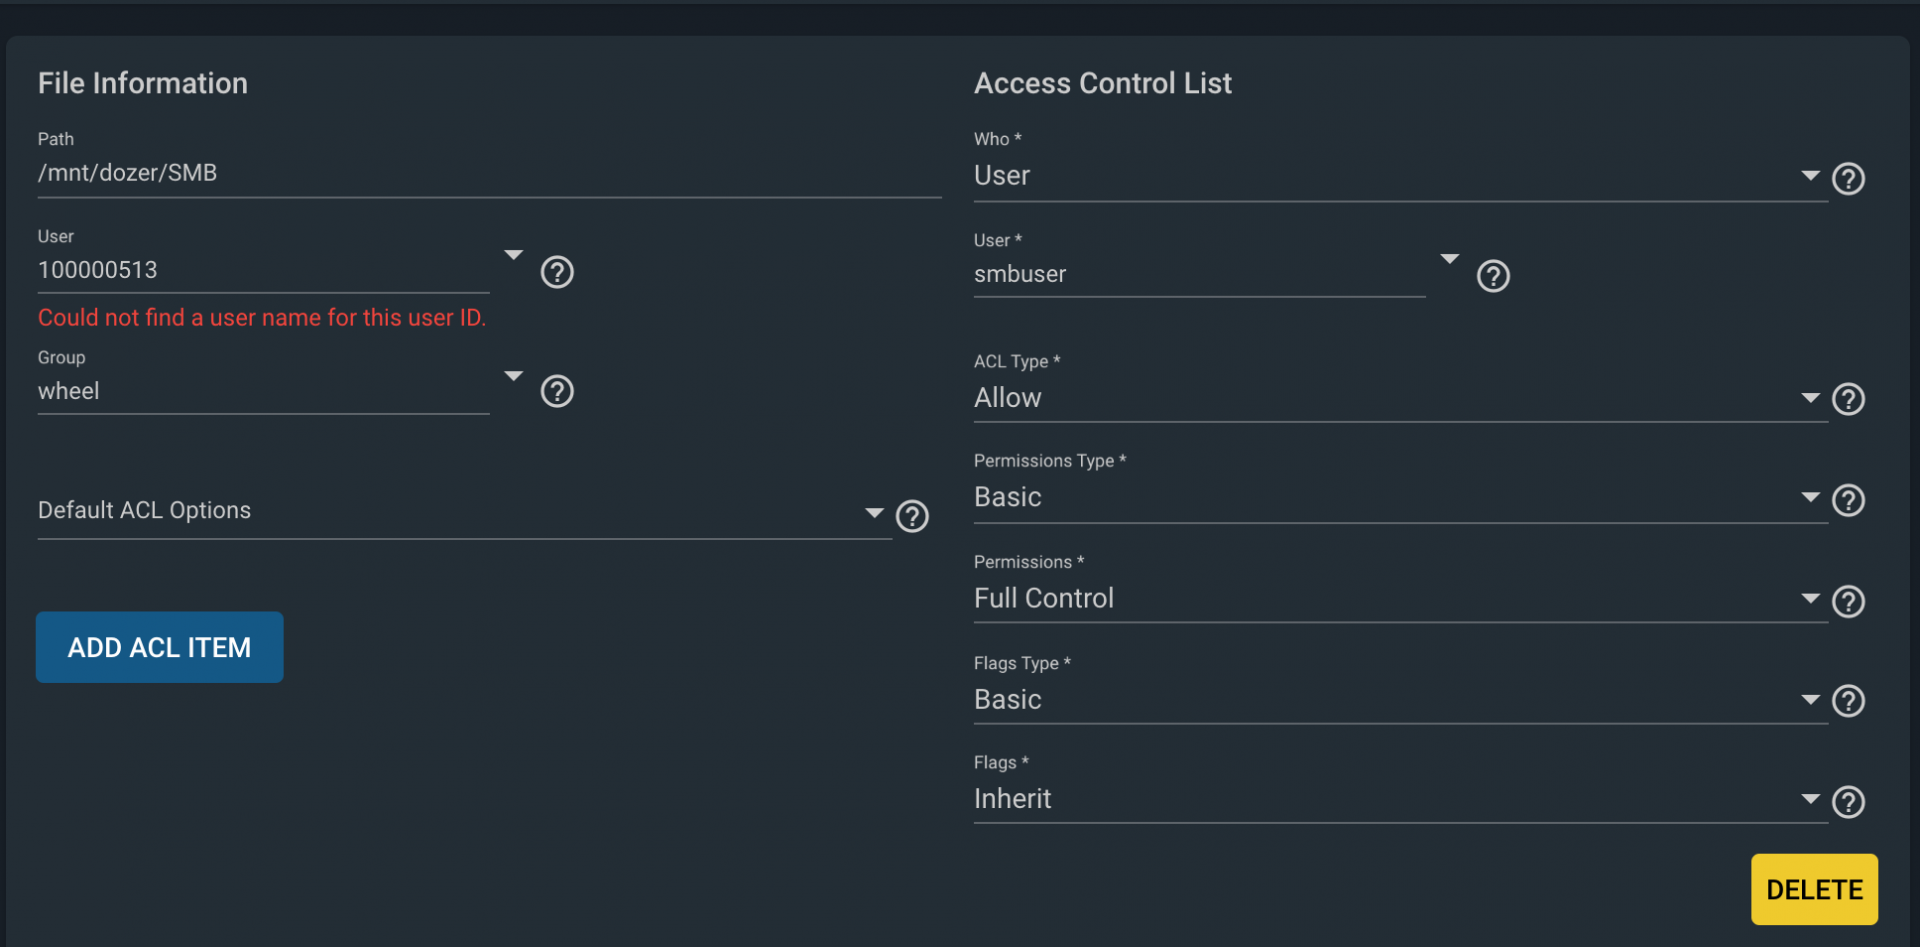1920x947 pixels.
Task: Expand the Flags dropdown showing Inherit
Action: (x=1400, y=799)
